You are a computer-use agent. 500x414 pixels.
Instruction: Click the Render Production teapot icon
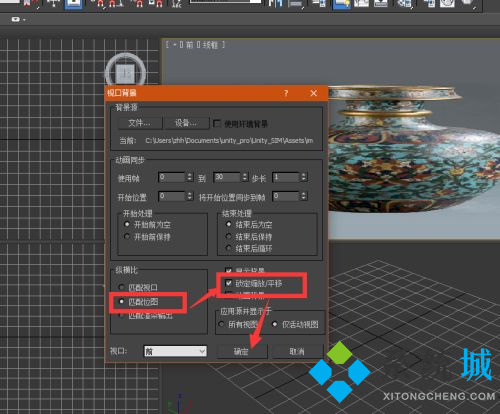[467, 3]
